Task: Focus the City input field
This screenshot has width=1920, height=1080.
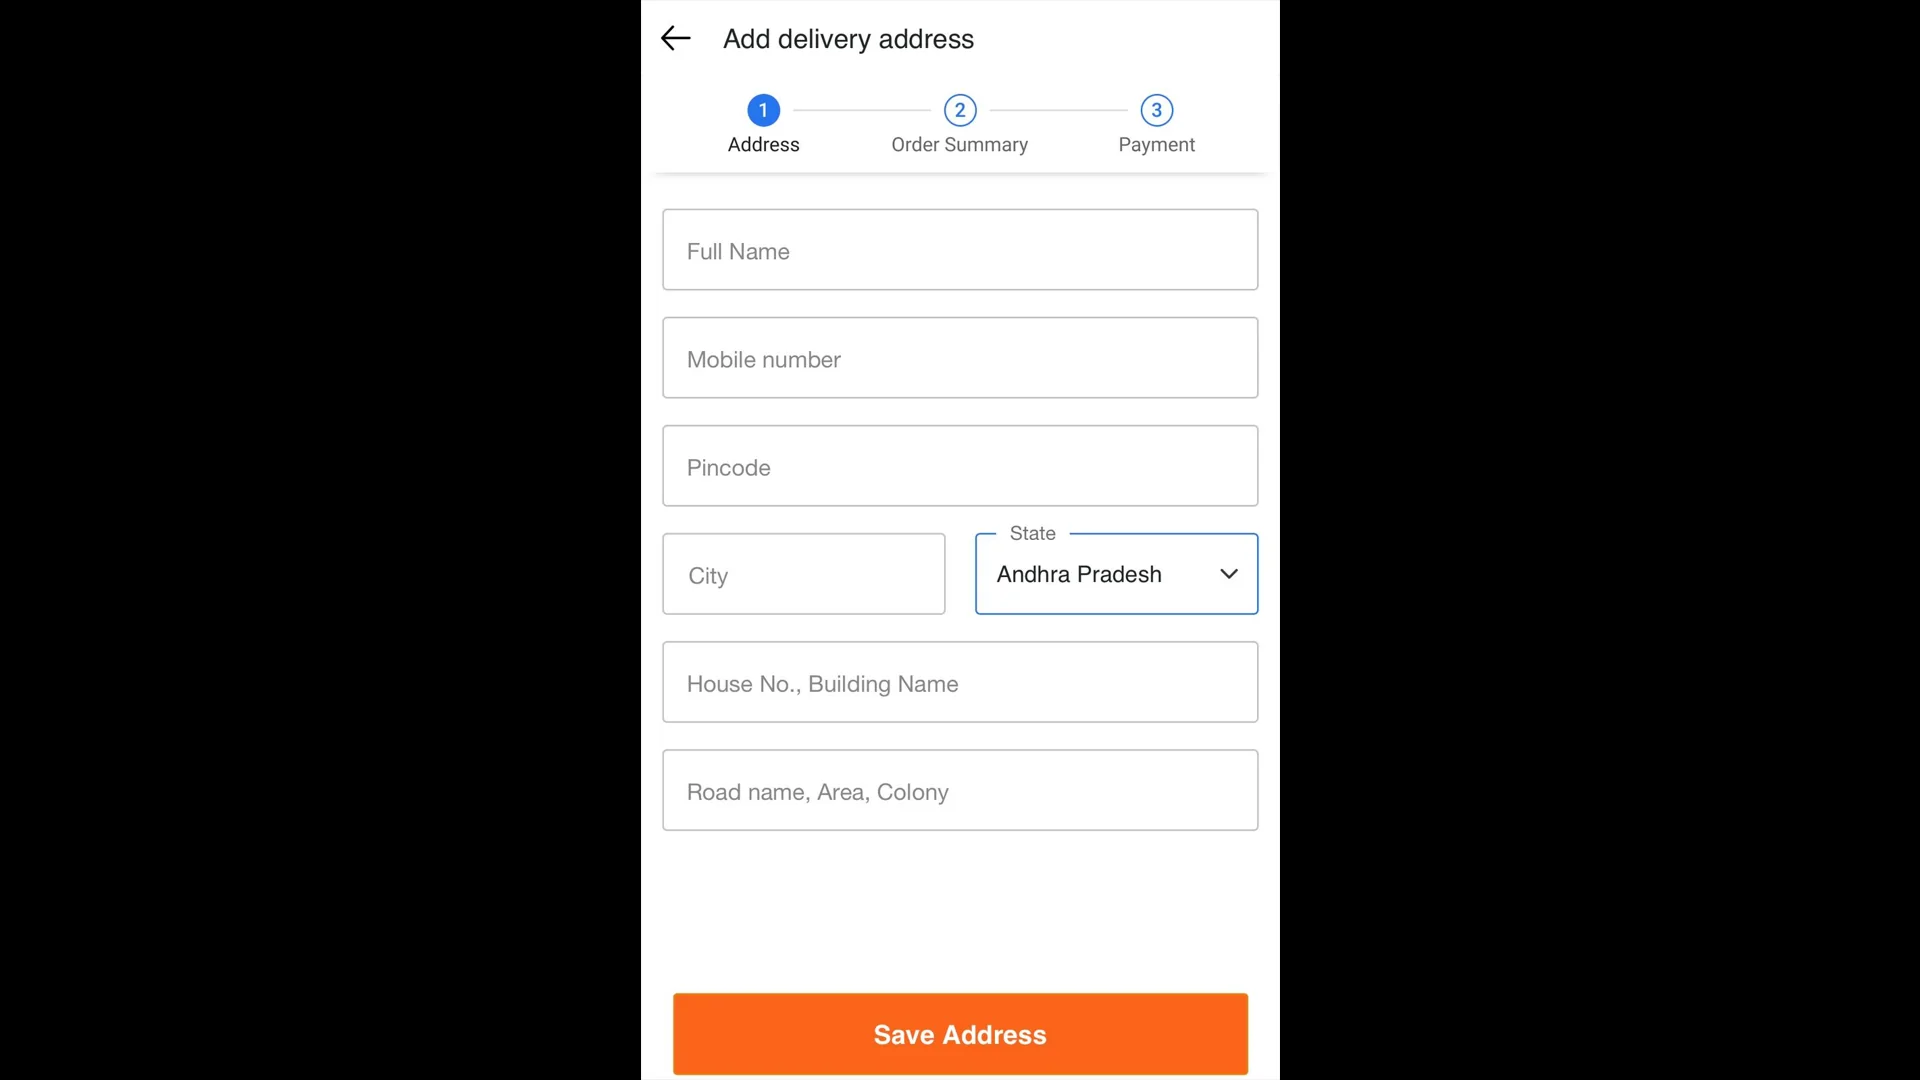Action: pyautogui.click(x=803, y=574)
